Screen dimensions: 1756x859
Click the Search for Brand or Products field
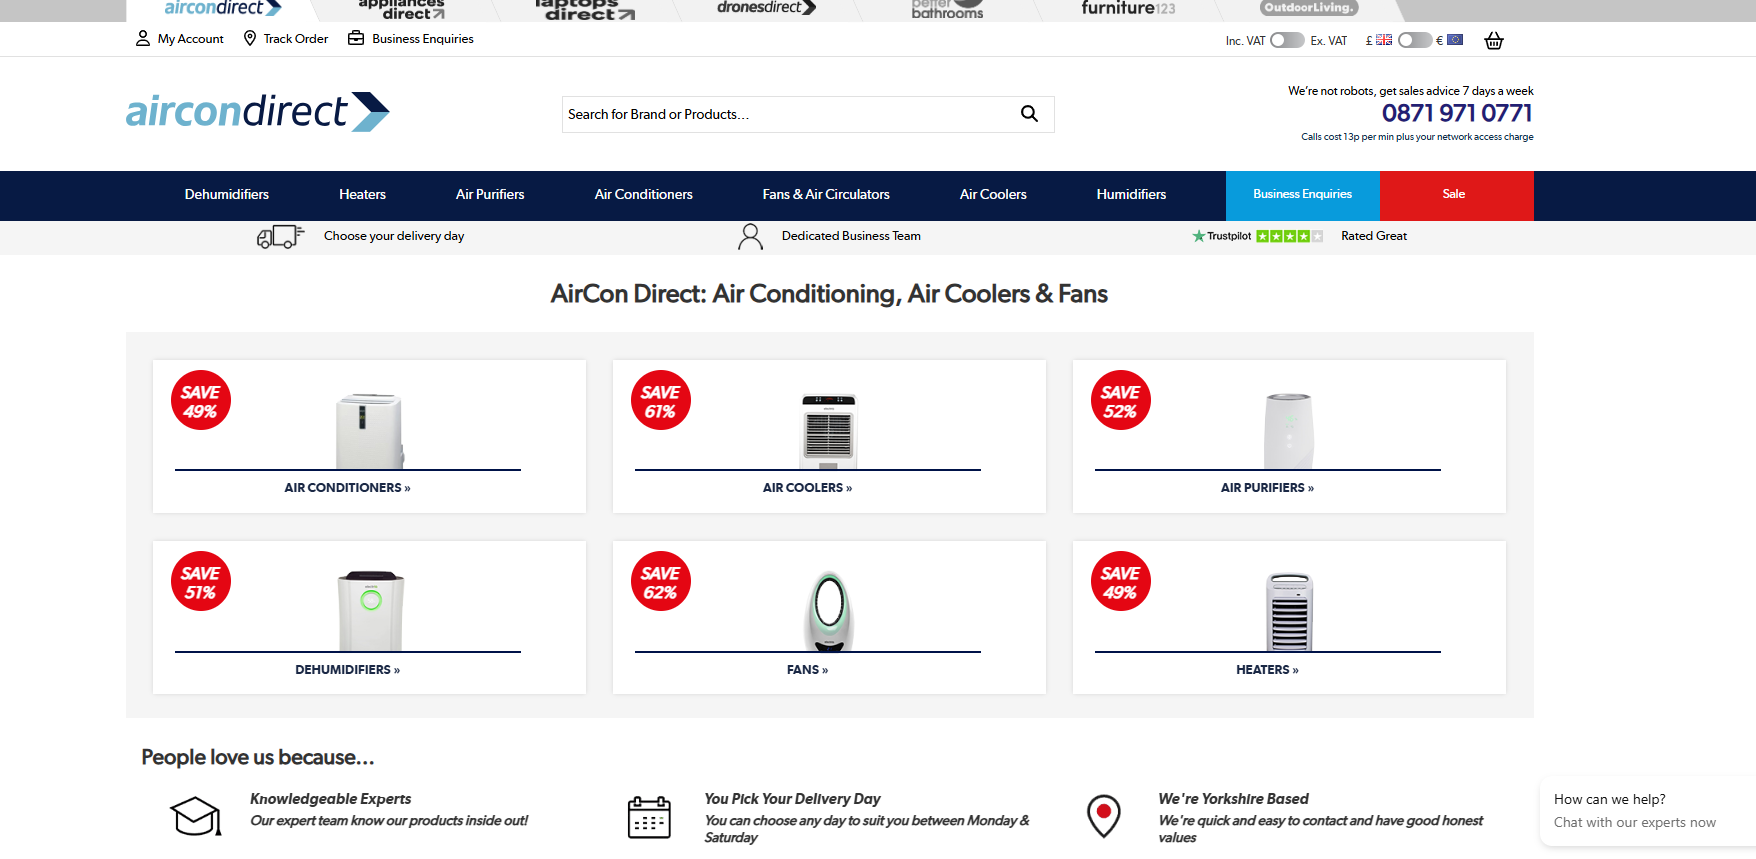coord(785,115)
